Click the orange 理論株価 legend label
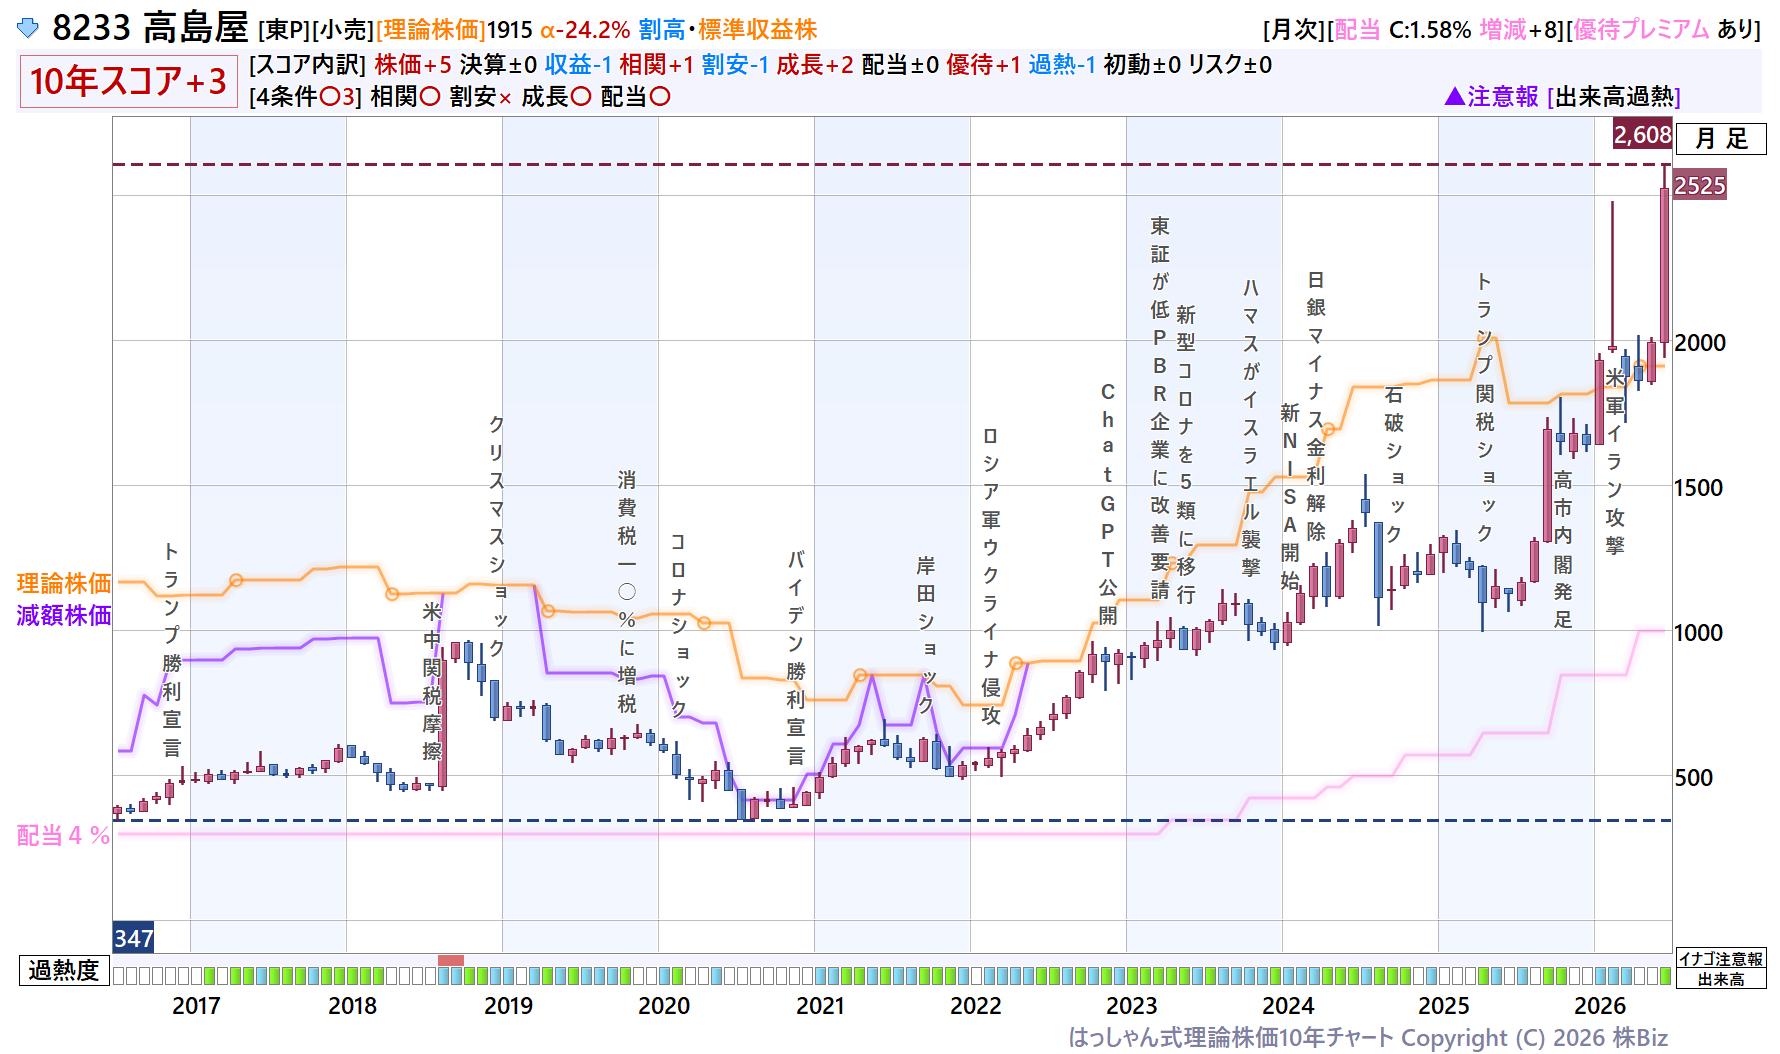 [64, 583]
